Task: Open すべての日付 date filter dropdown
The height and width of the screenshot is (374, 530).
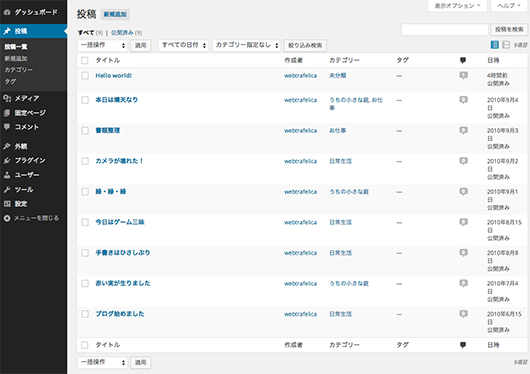Action: point(184,45)
